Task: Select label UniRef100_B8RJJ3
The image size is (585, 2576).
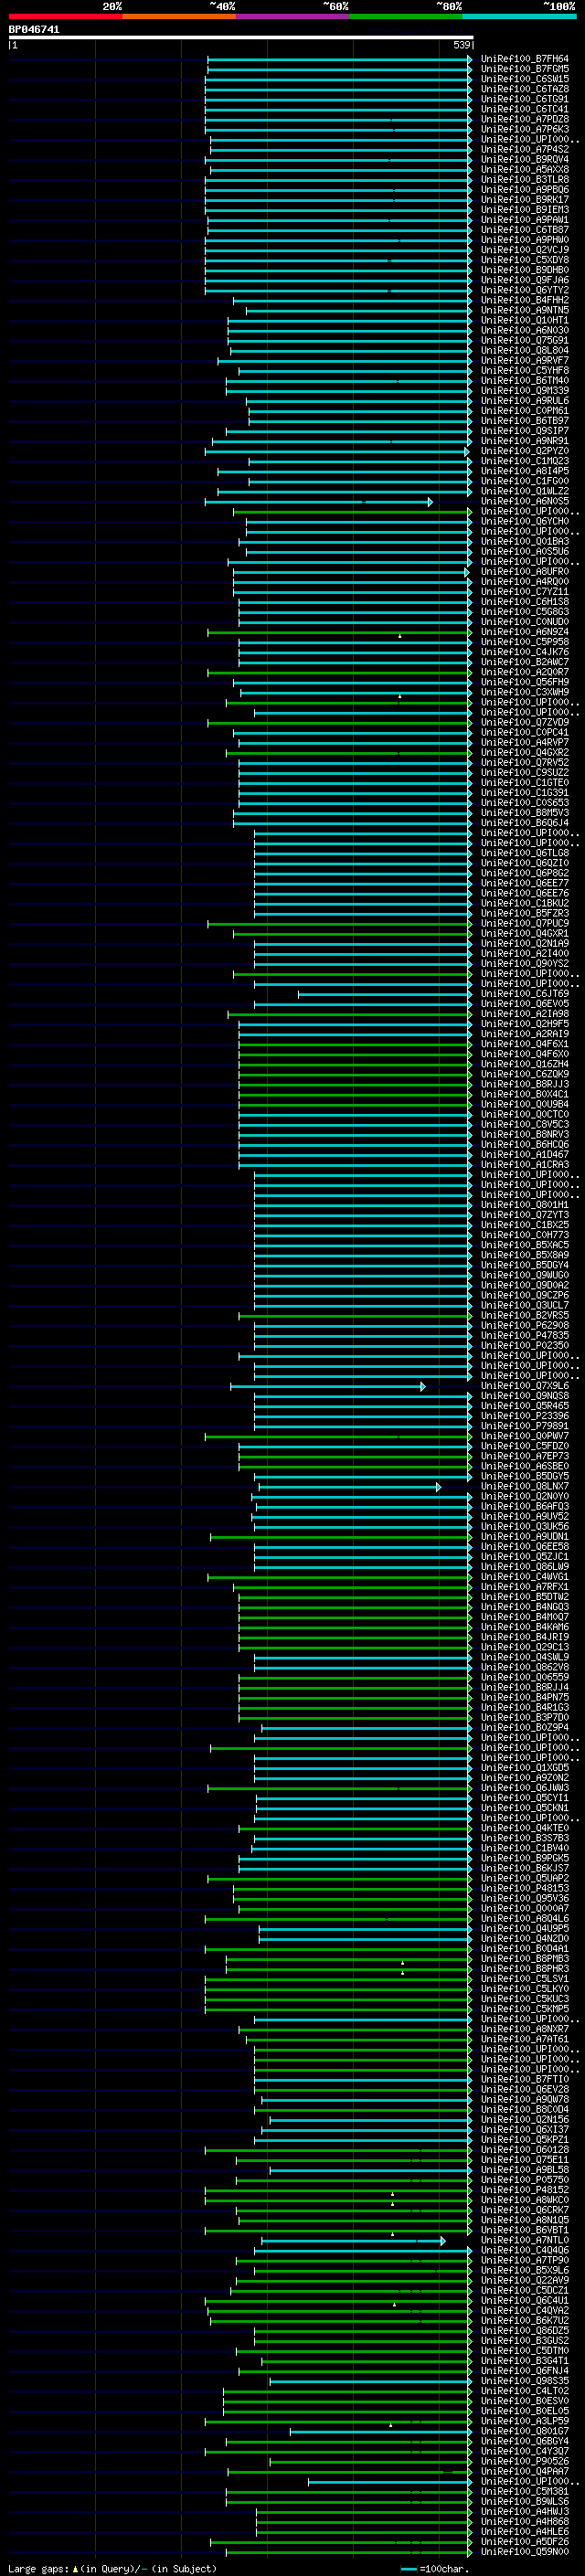Action: click(524, 1085)
